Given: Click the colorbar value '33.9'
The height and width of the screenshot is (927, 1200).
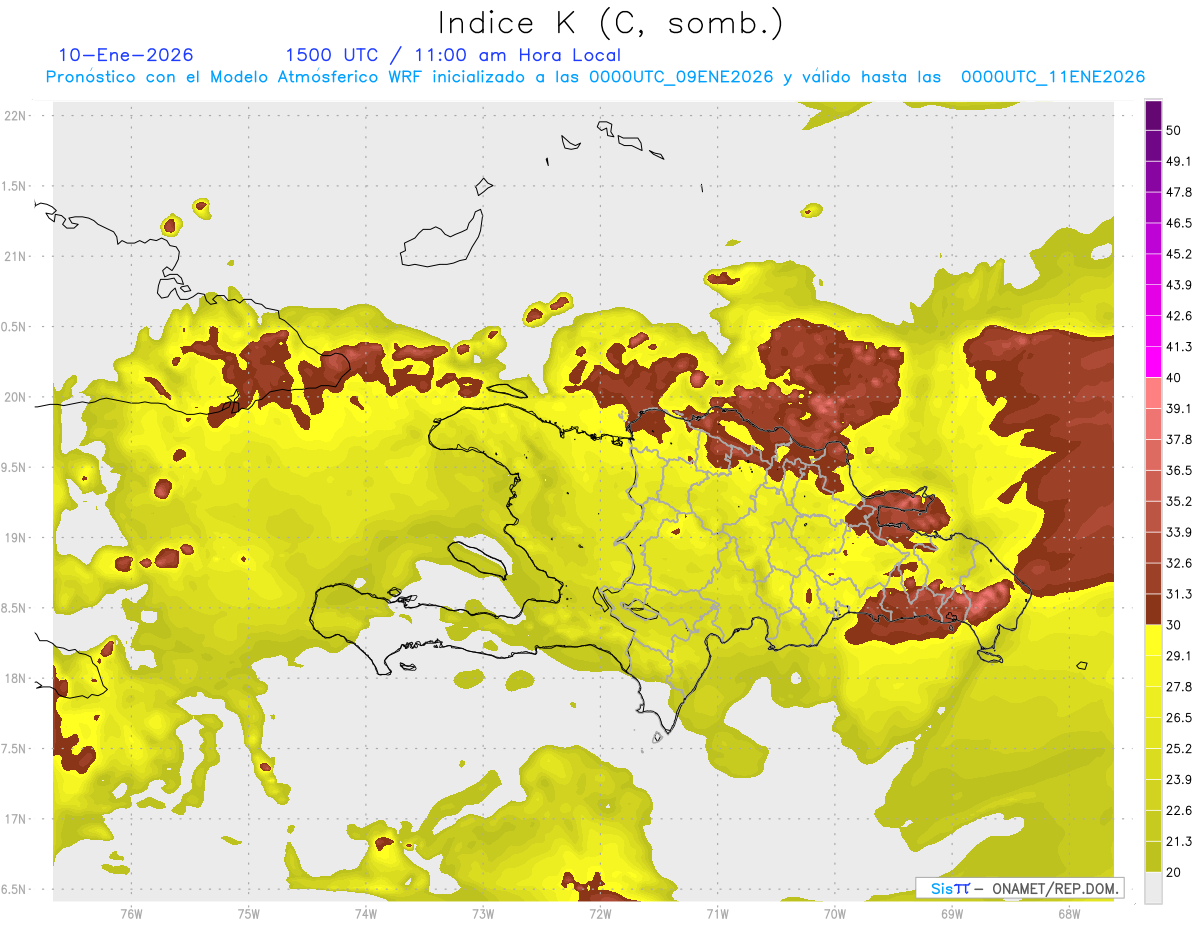Looking at the screenshot, I should tap(1179, 532).
